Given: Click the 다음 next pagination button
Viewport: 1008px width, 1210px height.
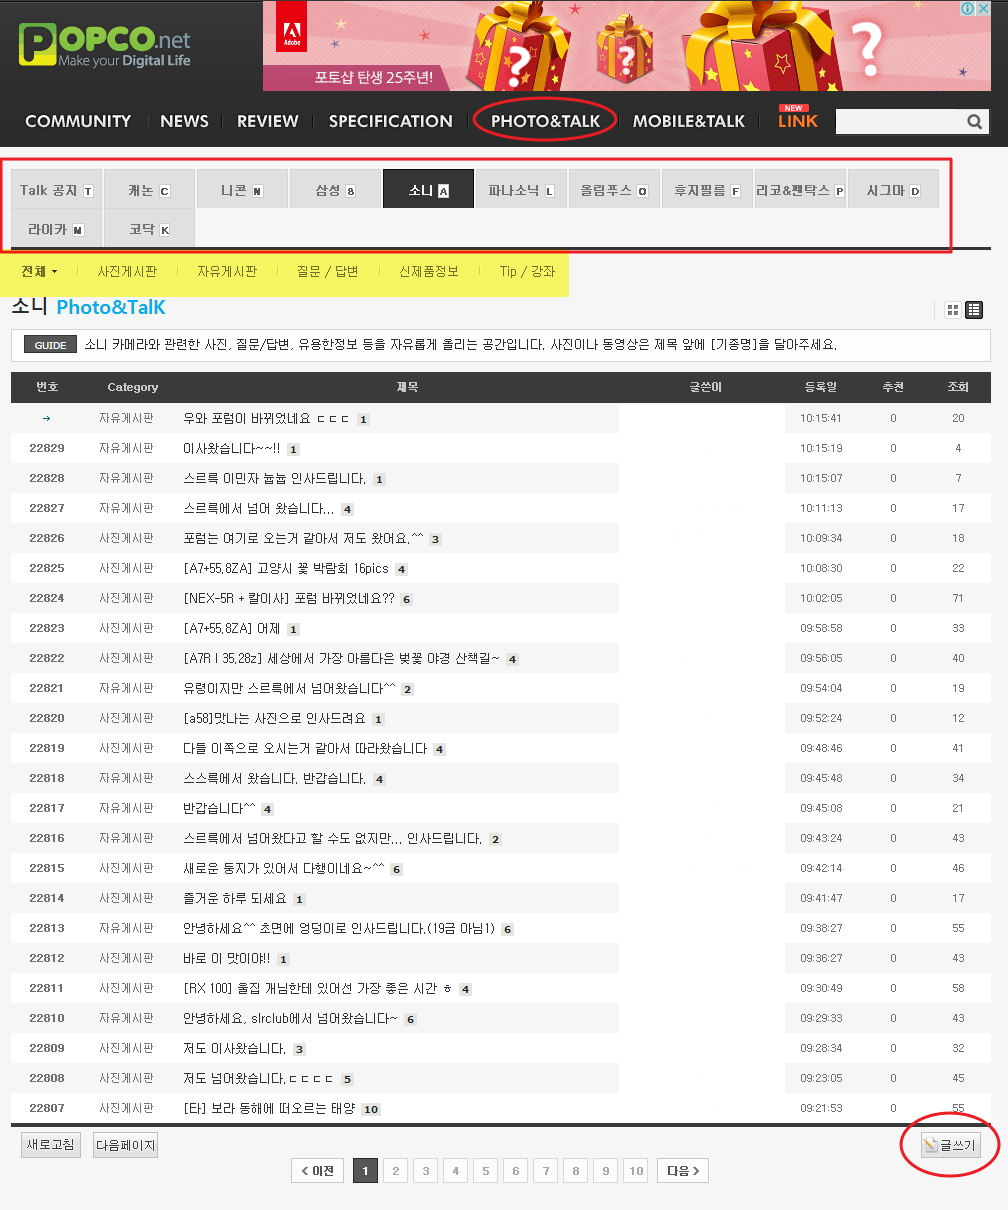Looking at the screenshot, I should tap(683, 1171).
